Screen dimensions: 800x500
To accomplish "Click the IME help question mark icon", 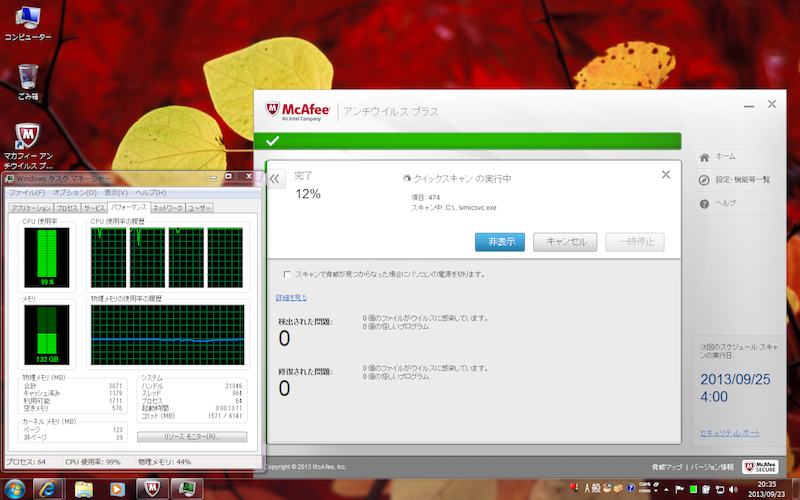I will tap(631, 488).
